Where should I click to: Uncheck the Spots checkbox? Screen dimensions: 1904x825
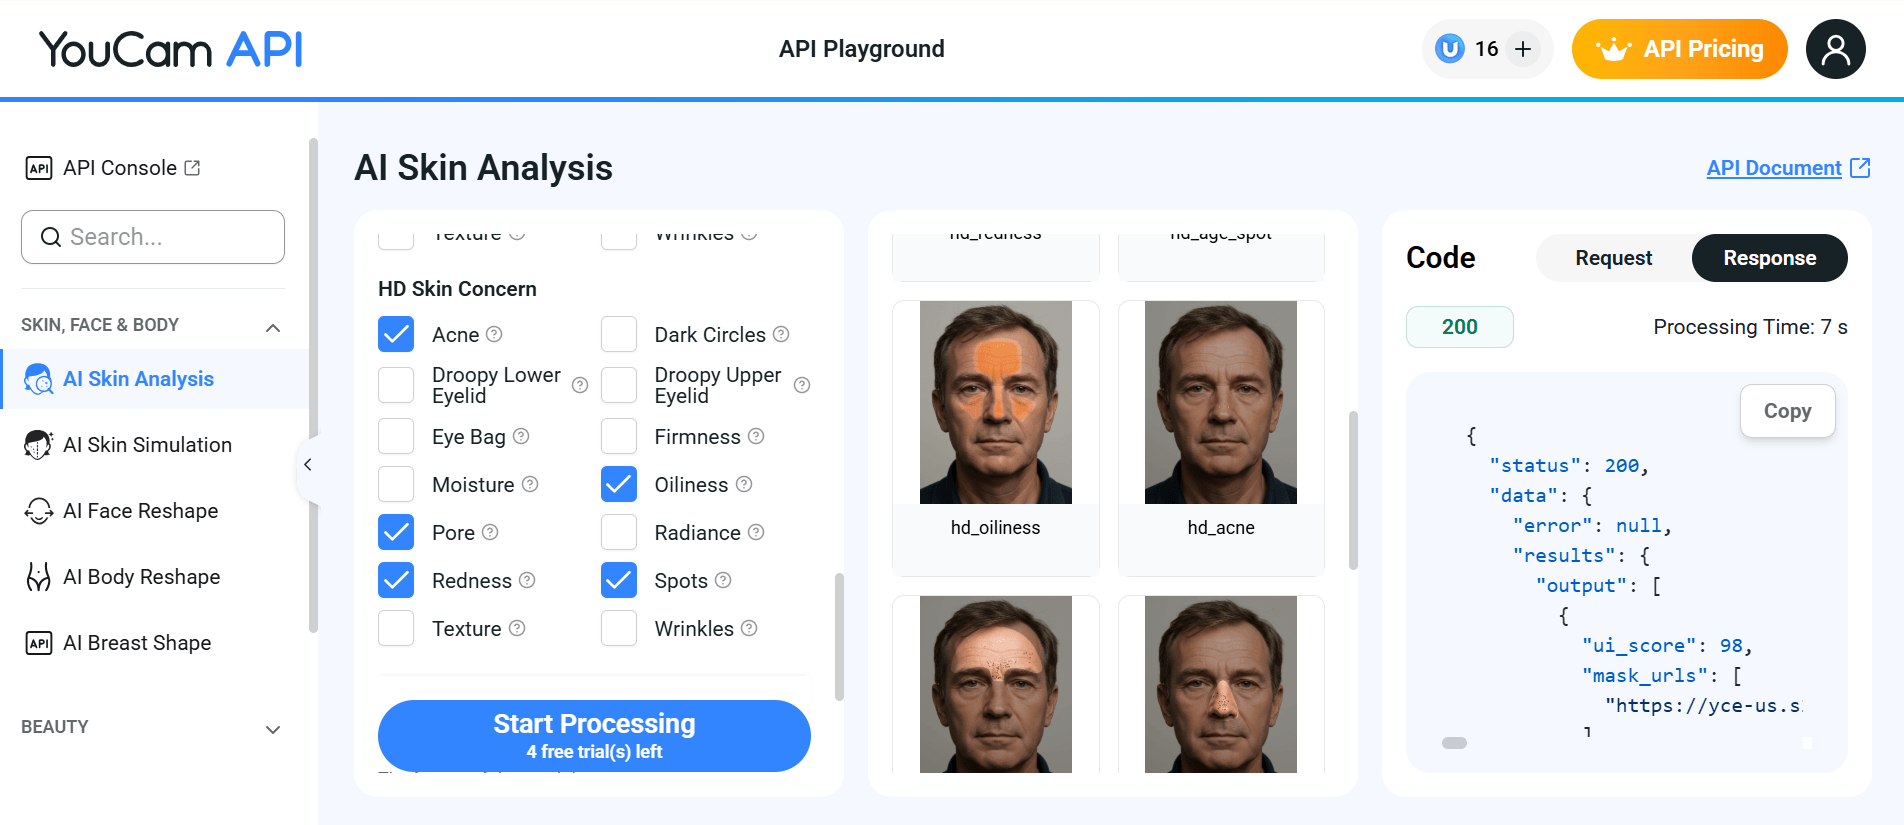tap(619, 580)
